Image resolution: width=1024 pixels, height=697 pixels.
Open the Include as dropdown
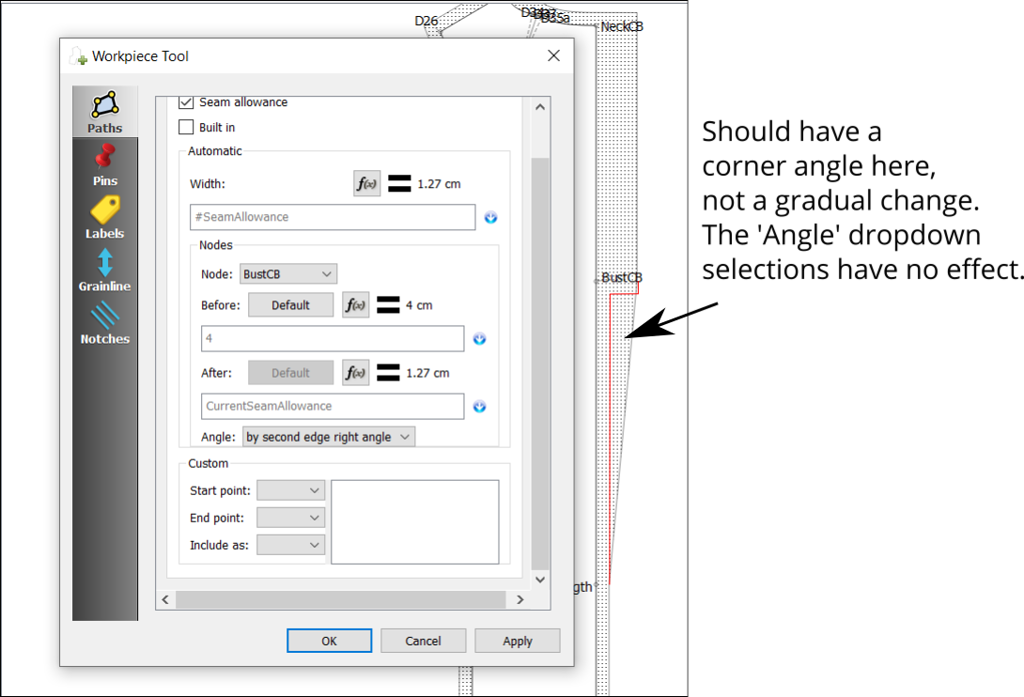[290, 544]
